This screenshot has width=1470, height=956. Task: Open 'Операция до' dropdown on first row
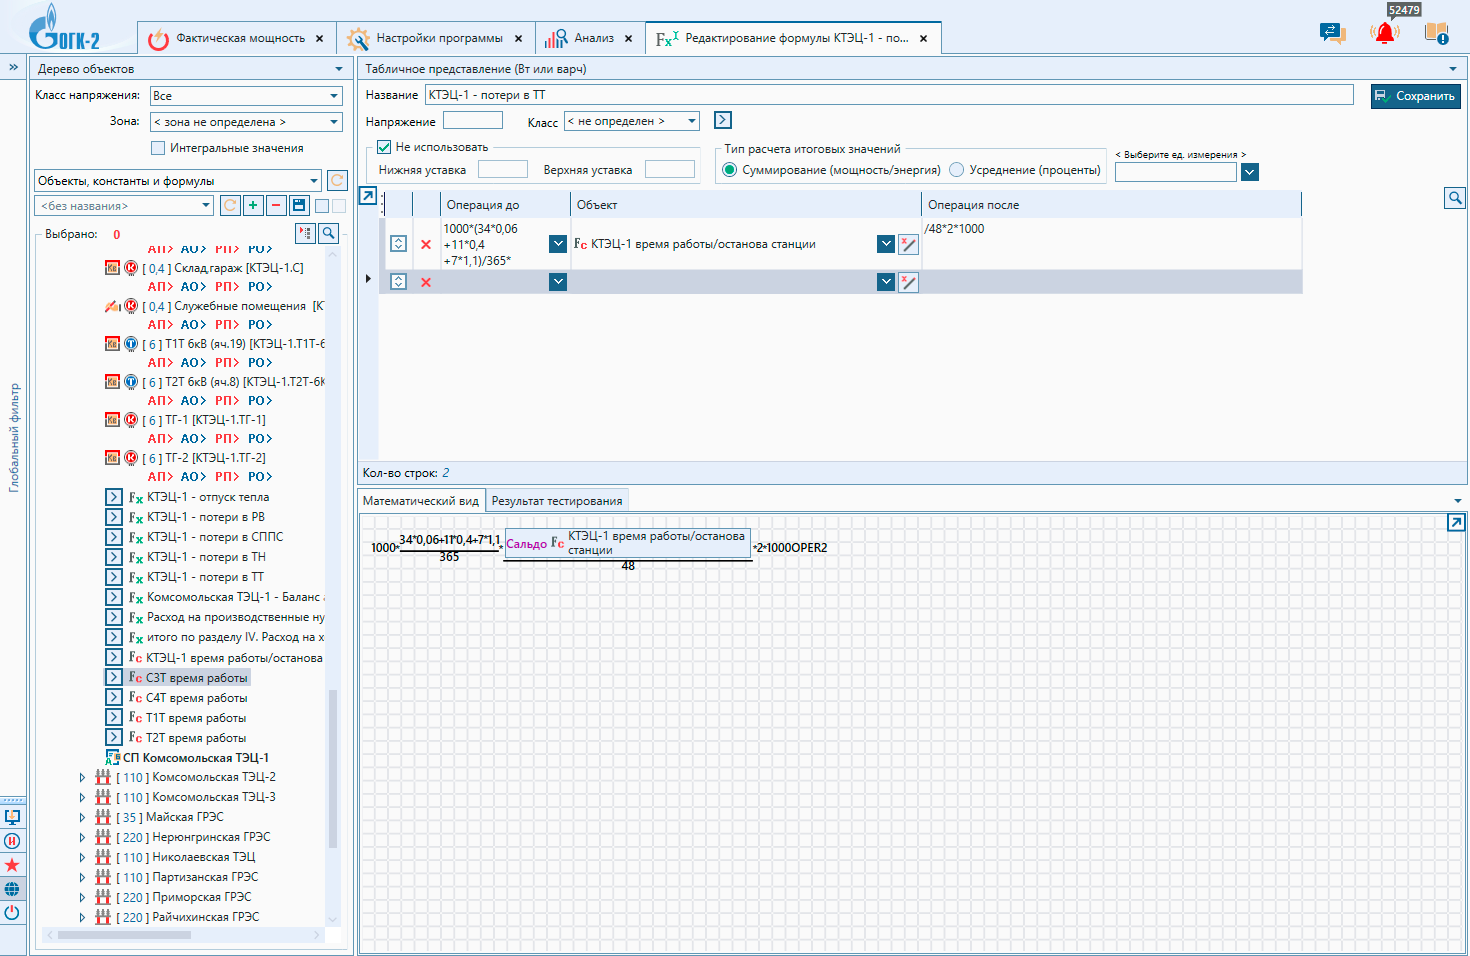click(558, 244)
